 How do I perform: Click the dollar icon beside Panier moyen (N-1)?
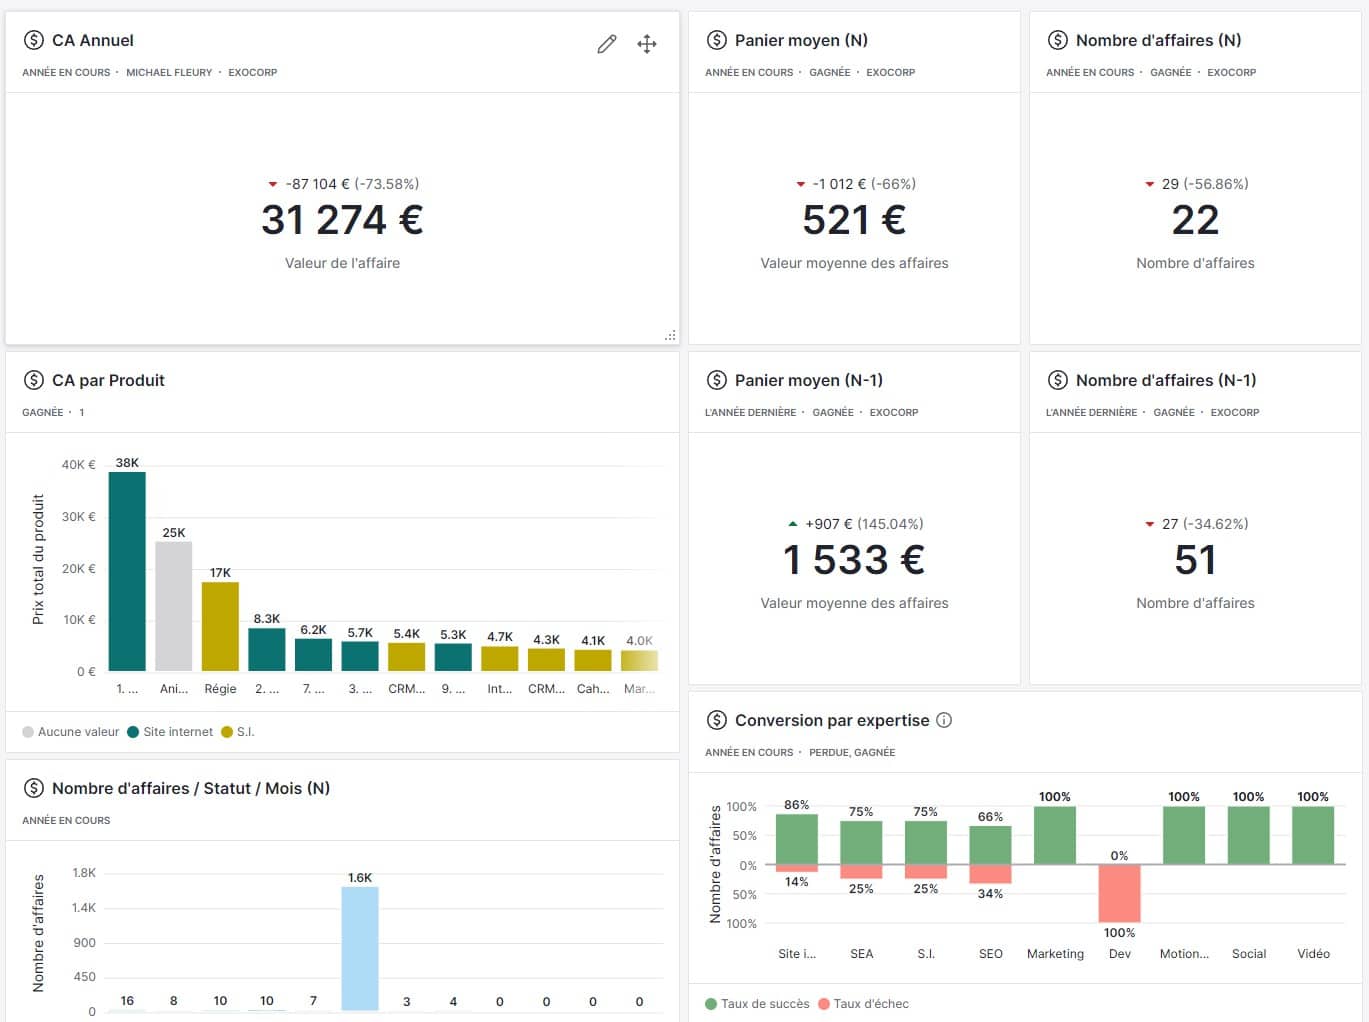tap(716, 380)
